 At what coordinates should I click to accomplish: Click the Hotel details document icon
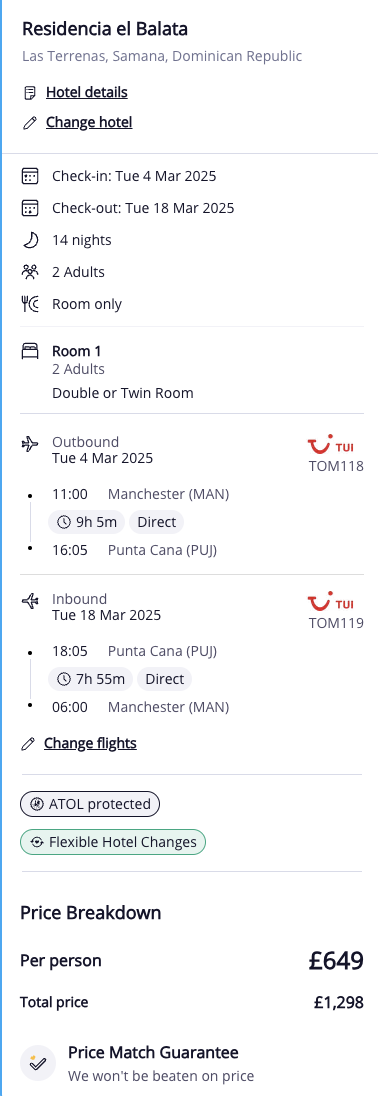pos(29,92)
